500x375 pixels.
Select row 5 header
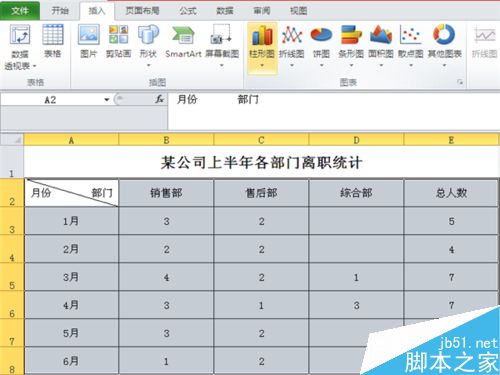coord(12,277)
